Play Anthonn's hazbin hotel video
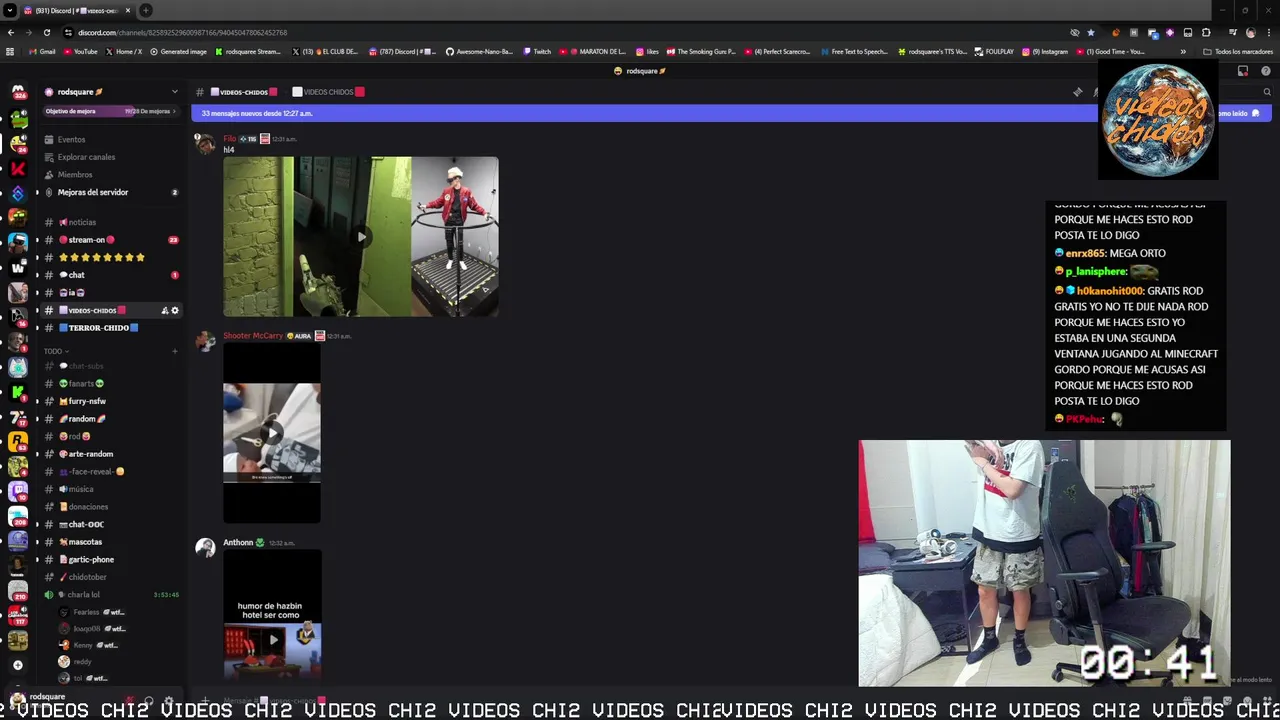Image resolution: width=1280 pixels, height=720 pixels. tap(272, 639)
